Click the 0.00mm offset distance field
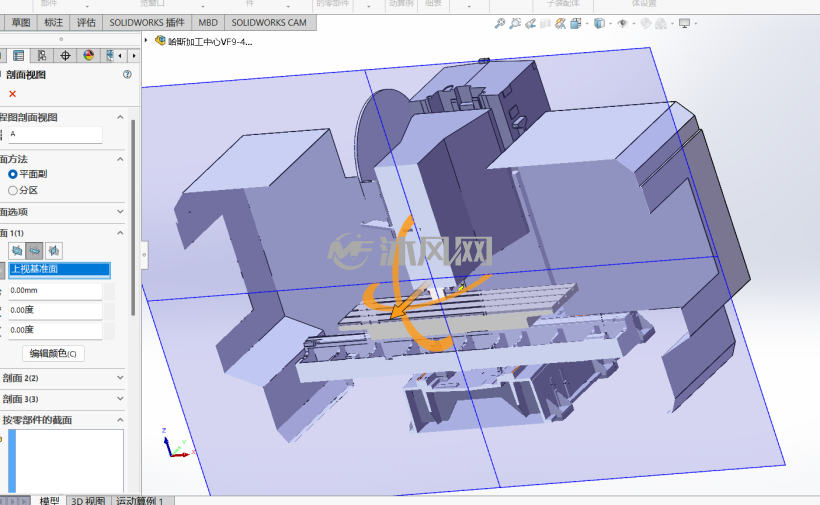The width and height of the screenshot is (820, 505). click(55, 291)
